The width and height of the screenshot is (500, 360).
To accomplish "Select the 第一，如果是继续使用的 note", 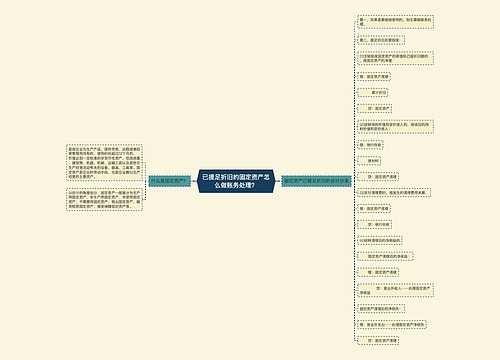I will click(395, 22).
